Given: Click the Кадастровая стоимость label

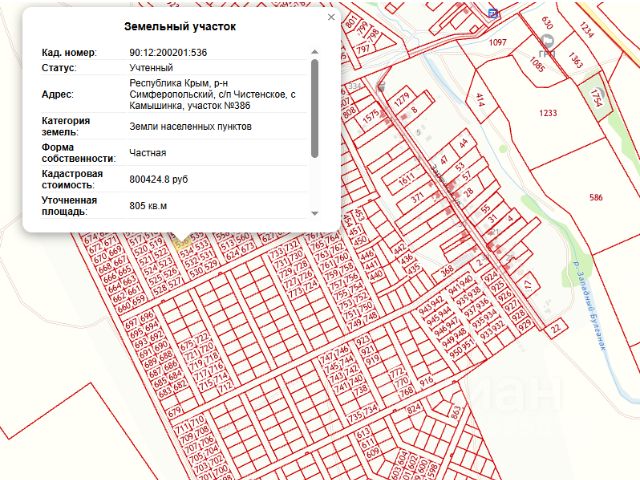Looking at the screenshot, I should pyautogui.click(x=72, y=179).
